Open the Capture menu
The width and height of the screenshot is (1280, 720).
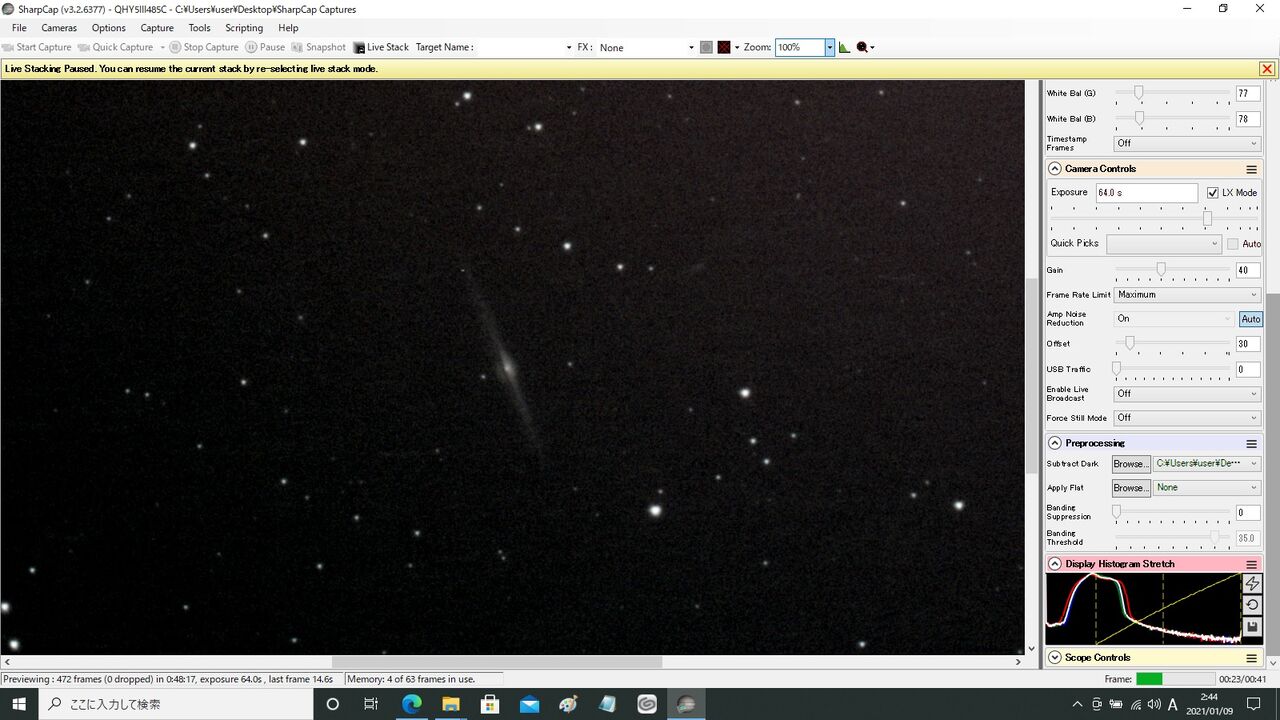157,28
